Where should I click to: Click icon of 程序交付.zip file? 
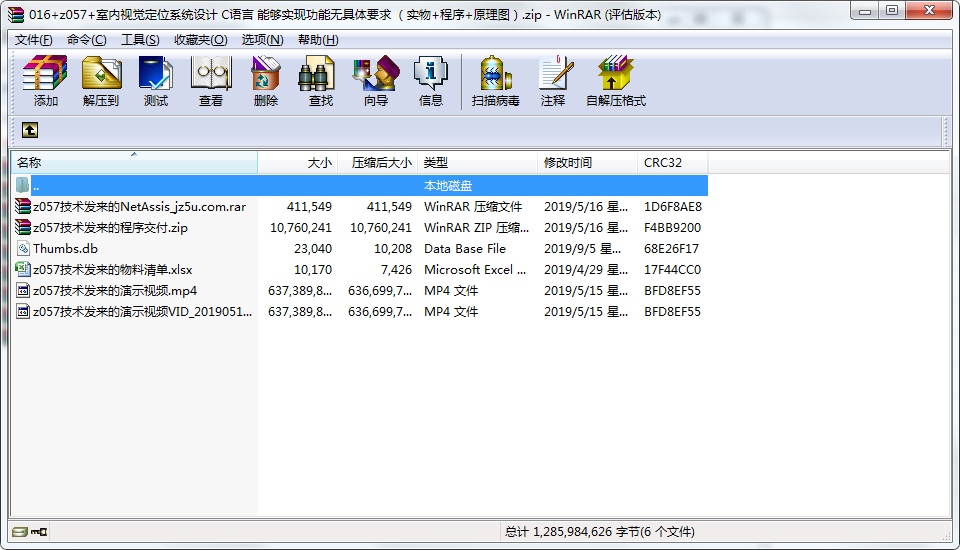coord(23,227)
